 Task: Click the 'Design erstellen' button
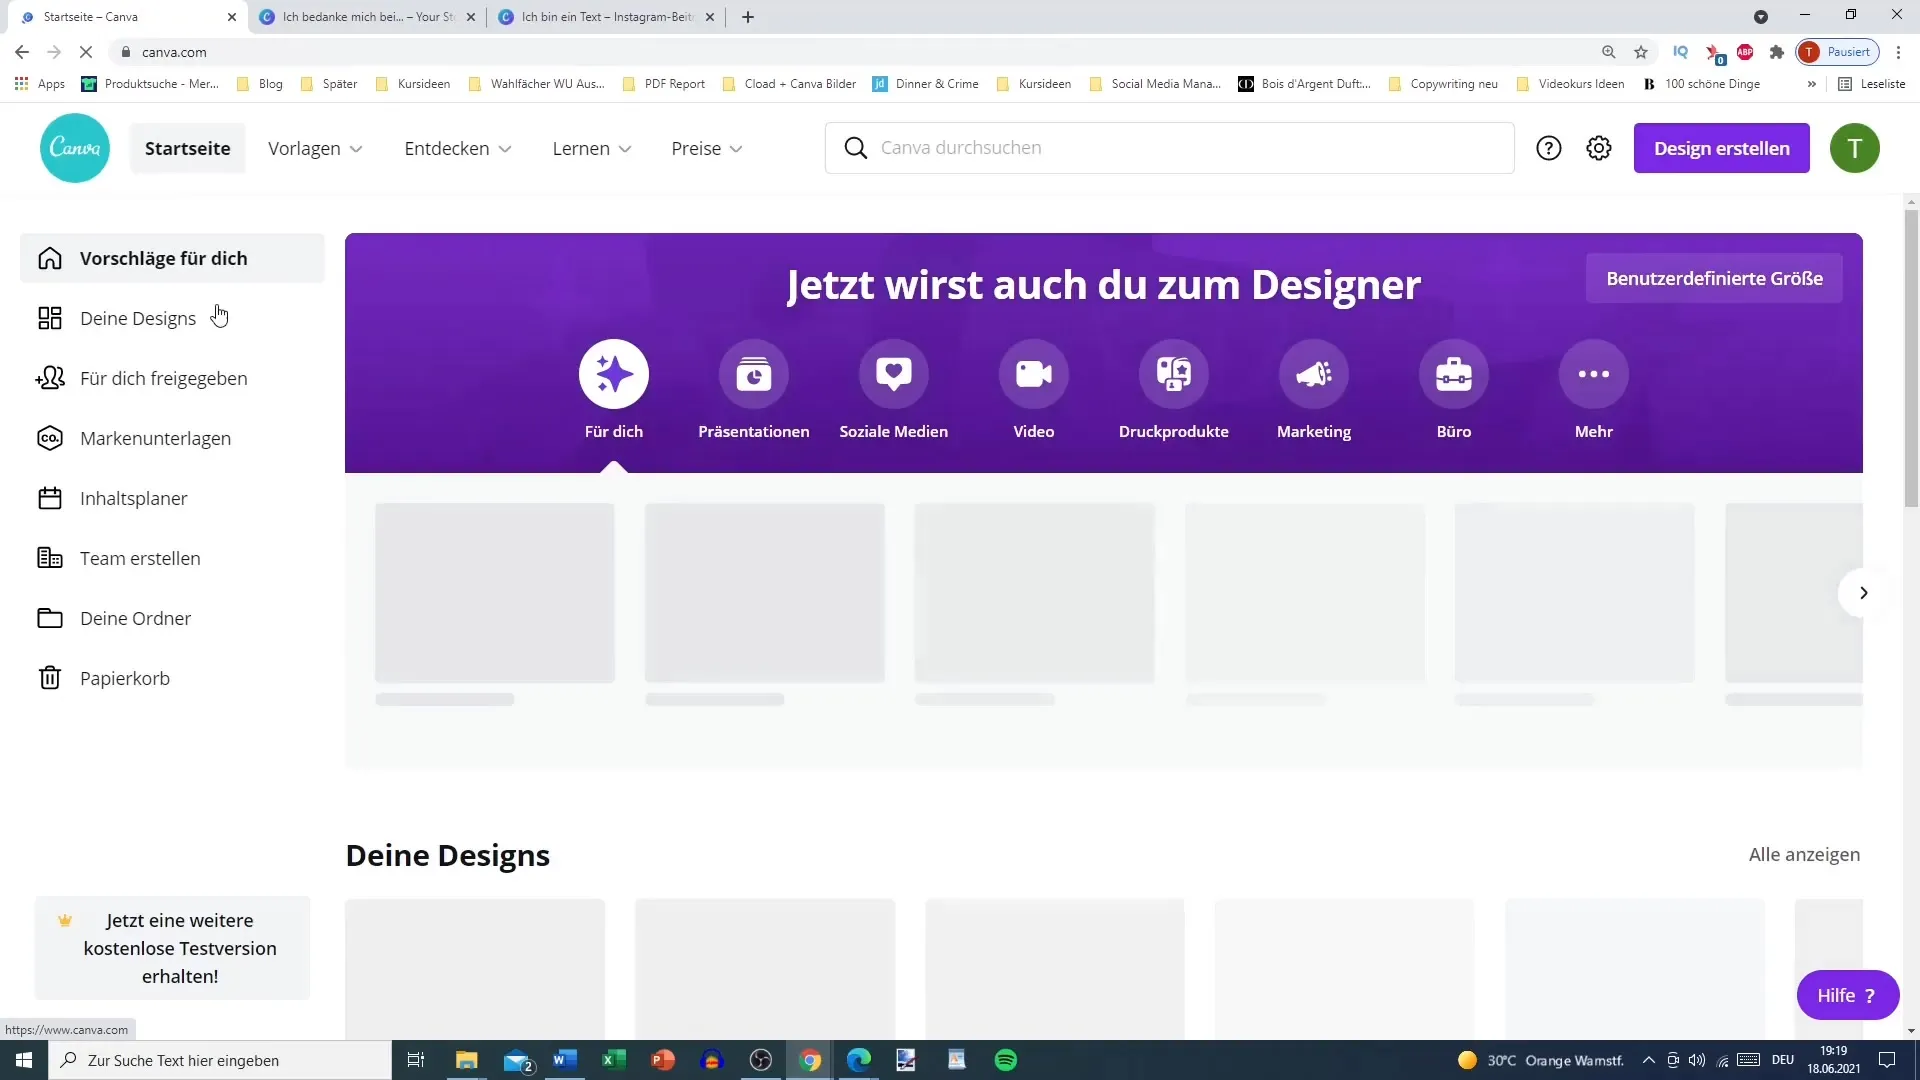[1722, 148]
